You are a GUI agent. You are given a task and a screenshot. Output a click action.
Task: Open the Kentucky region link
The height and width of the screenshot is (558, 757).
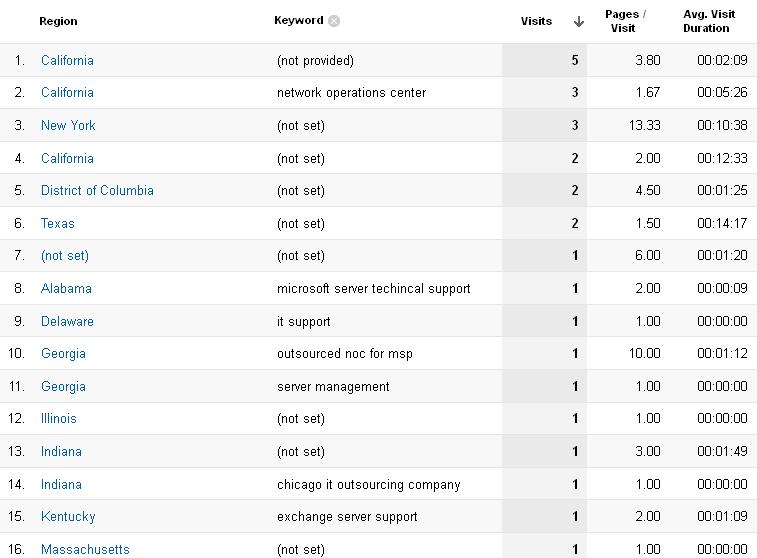pyautogui.click(x=68, y=517)
